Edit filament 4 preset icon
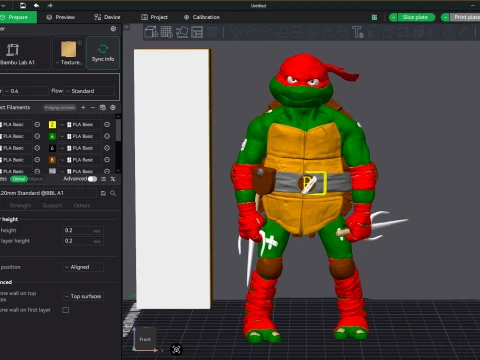Image resolution: width=480 pixels, height=360 pixels. (x=107, y=136)
